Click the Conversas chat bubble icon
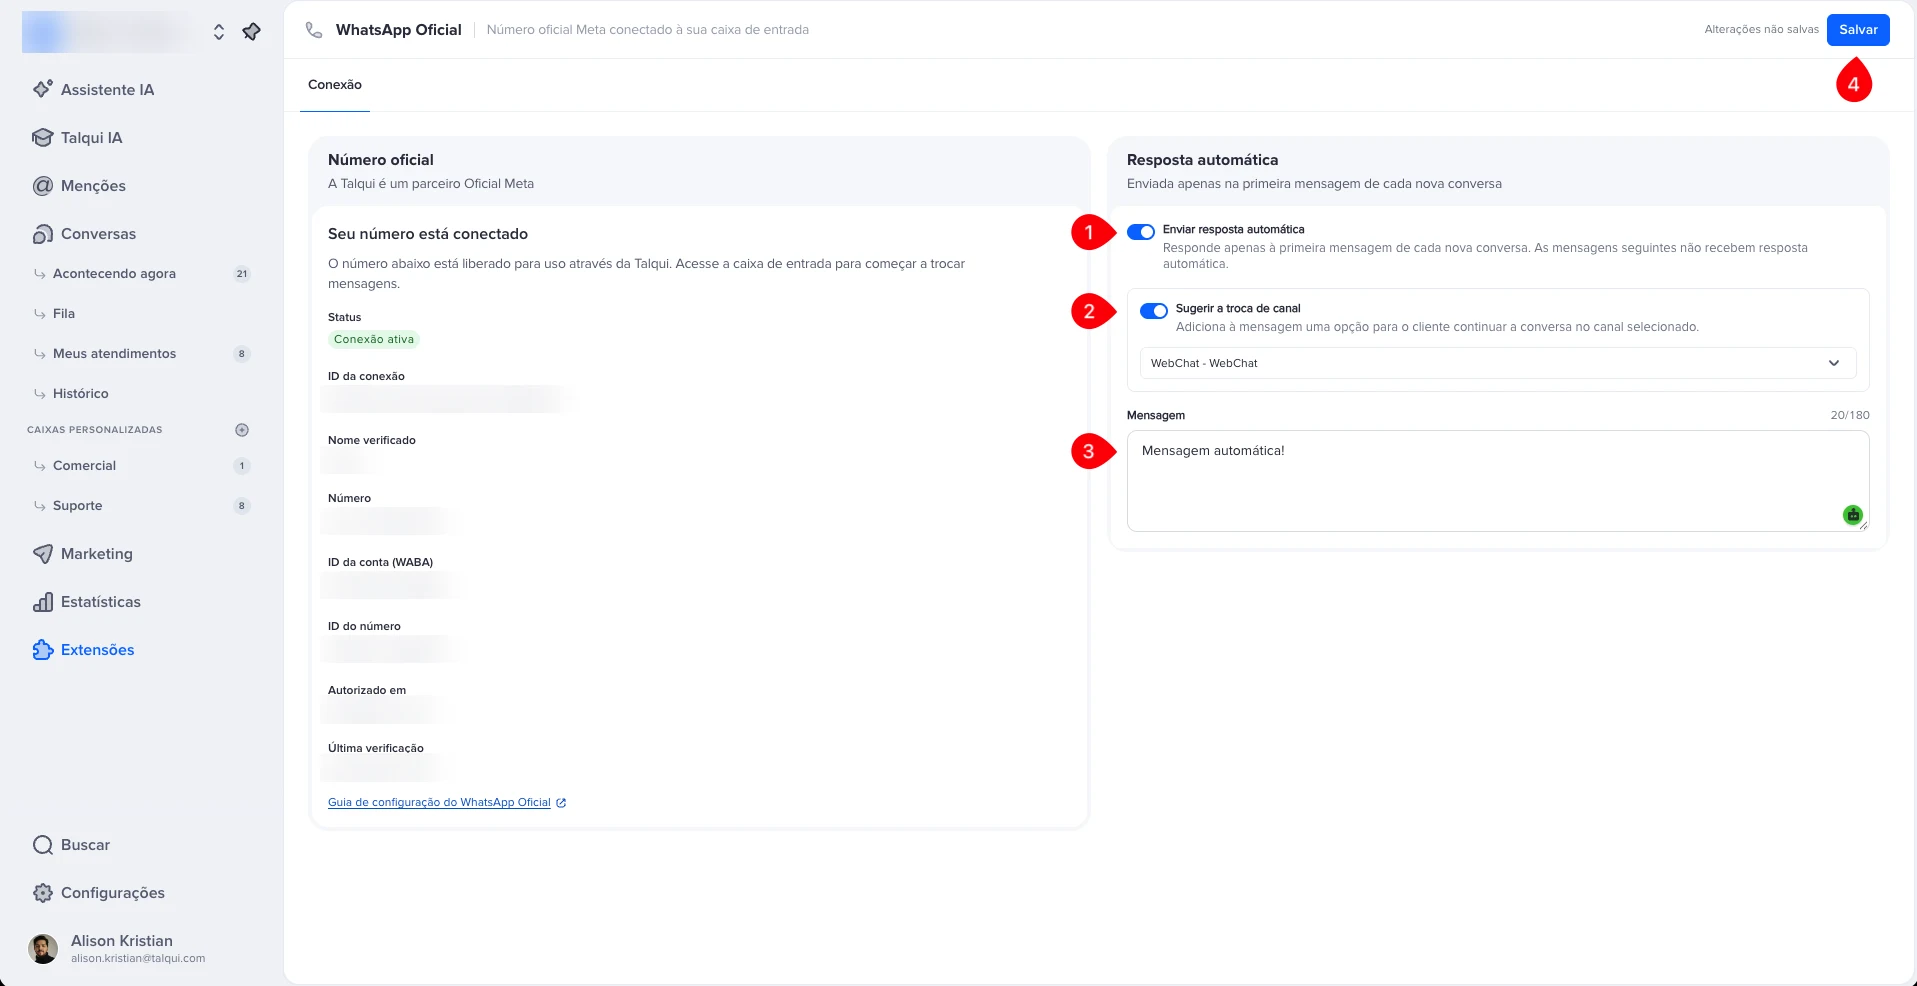Screen dimensions: 1917x986 42,233
